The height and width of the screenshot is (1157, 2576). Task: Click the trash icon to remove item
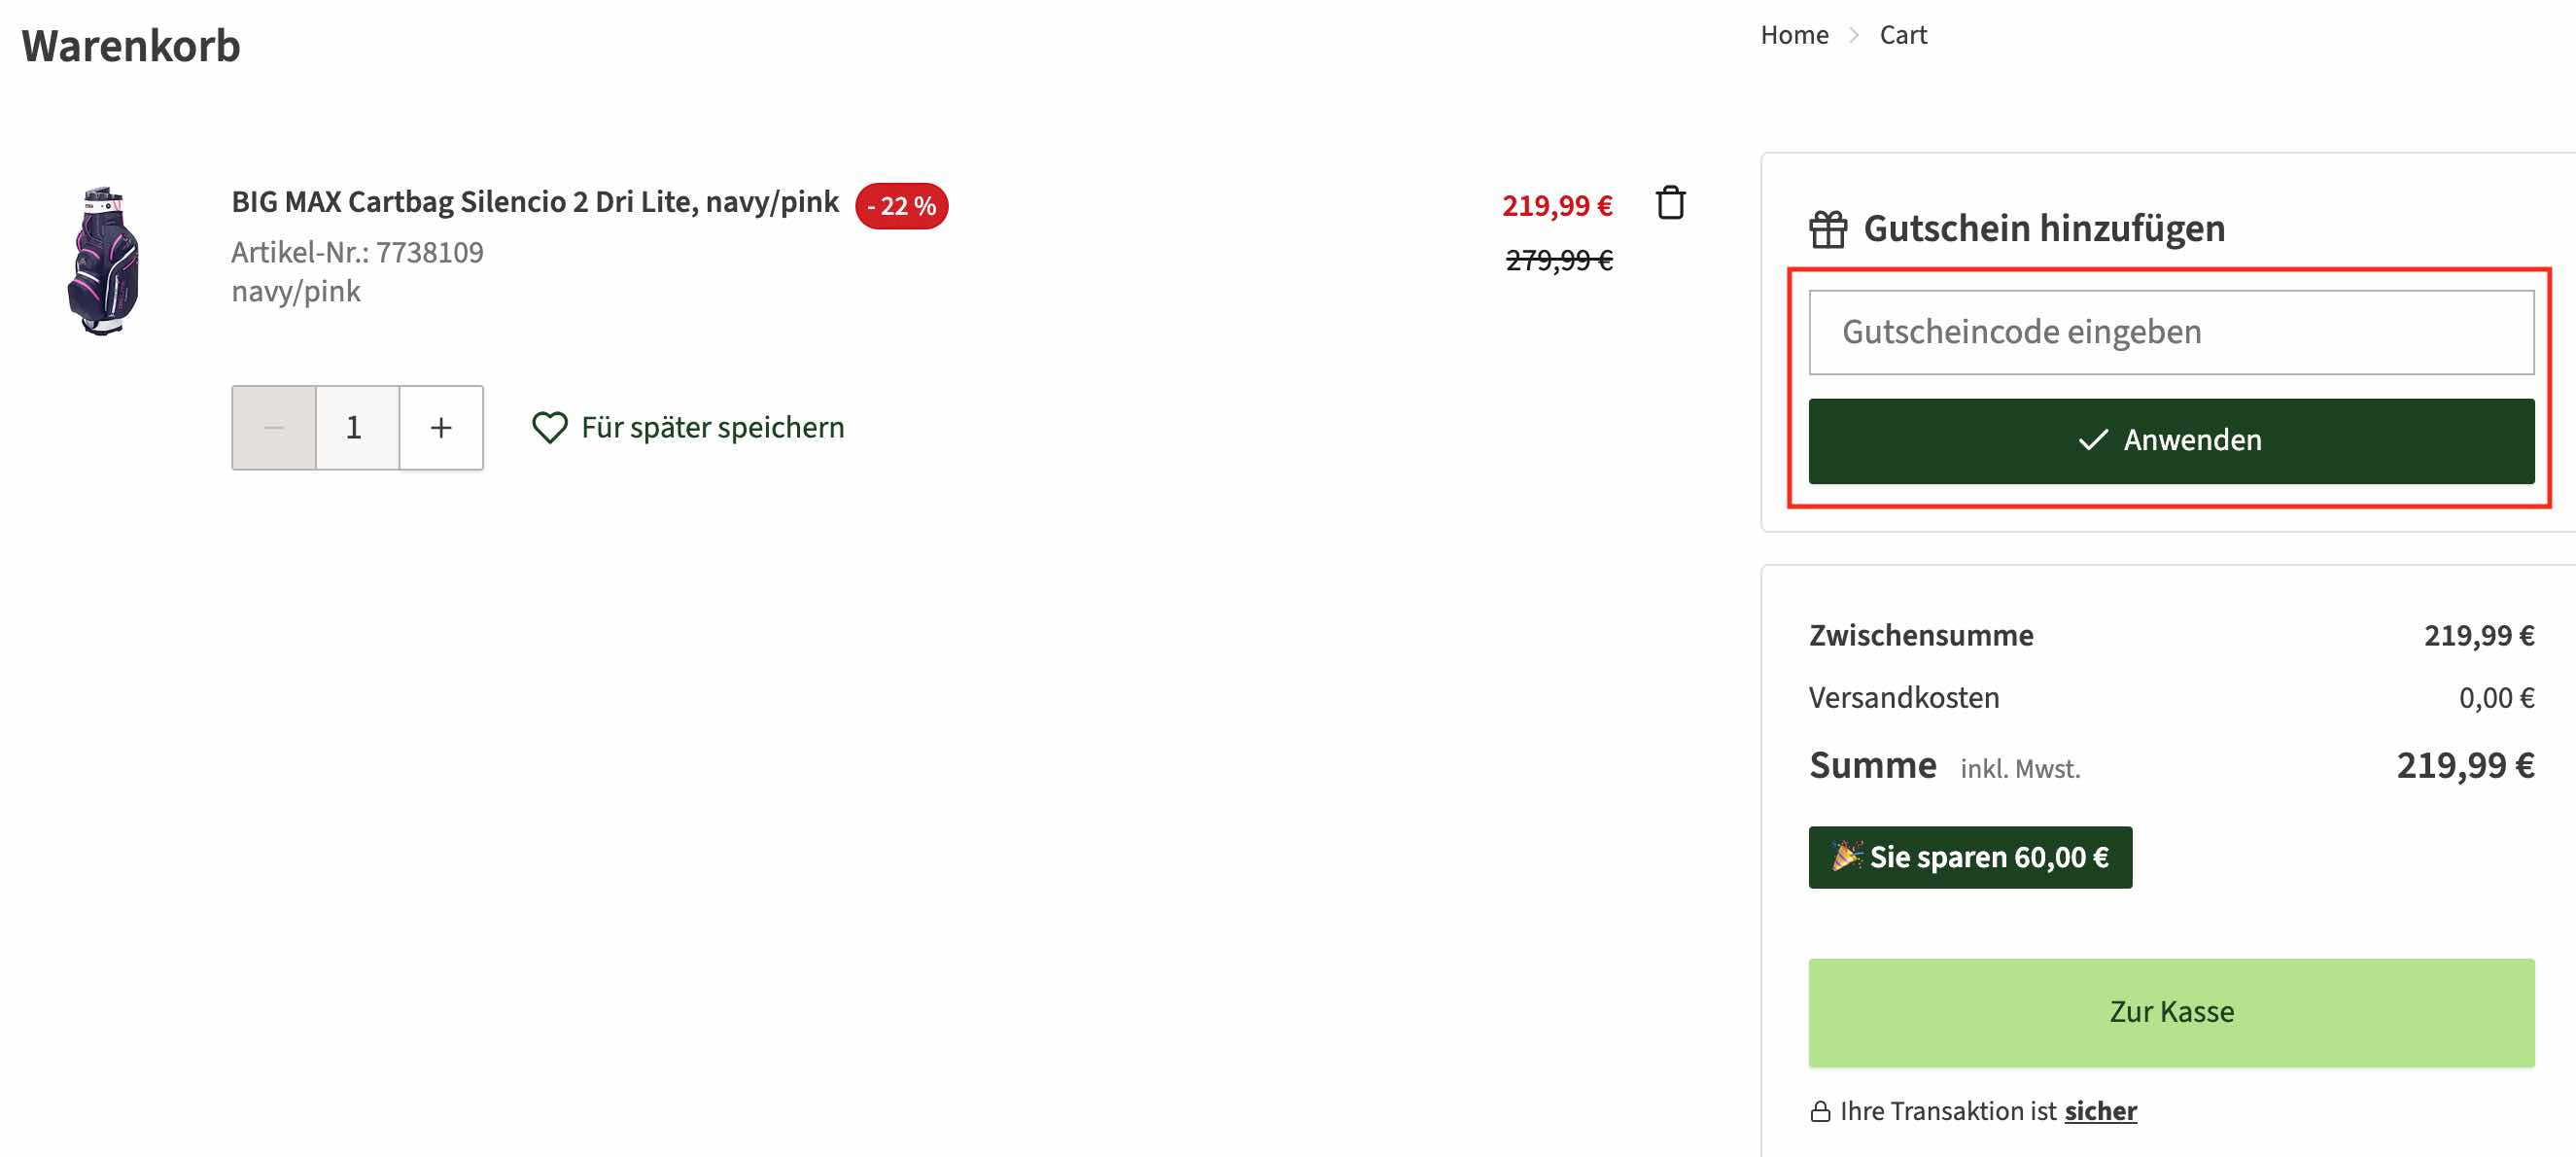click(1670, 203)
